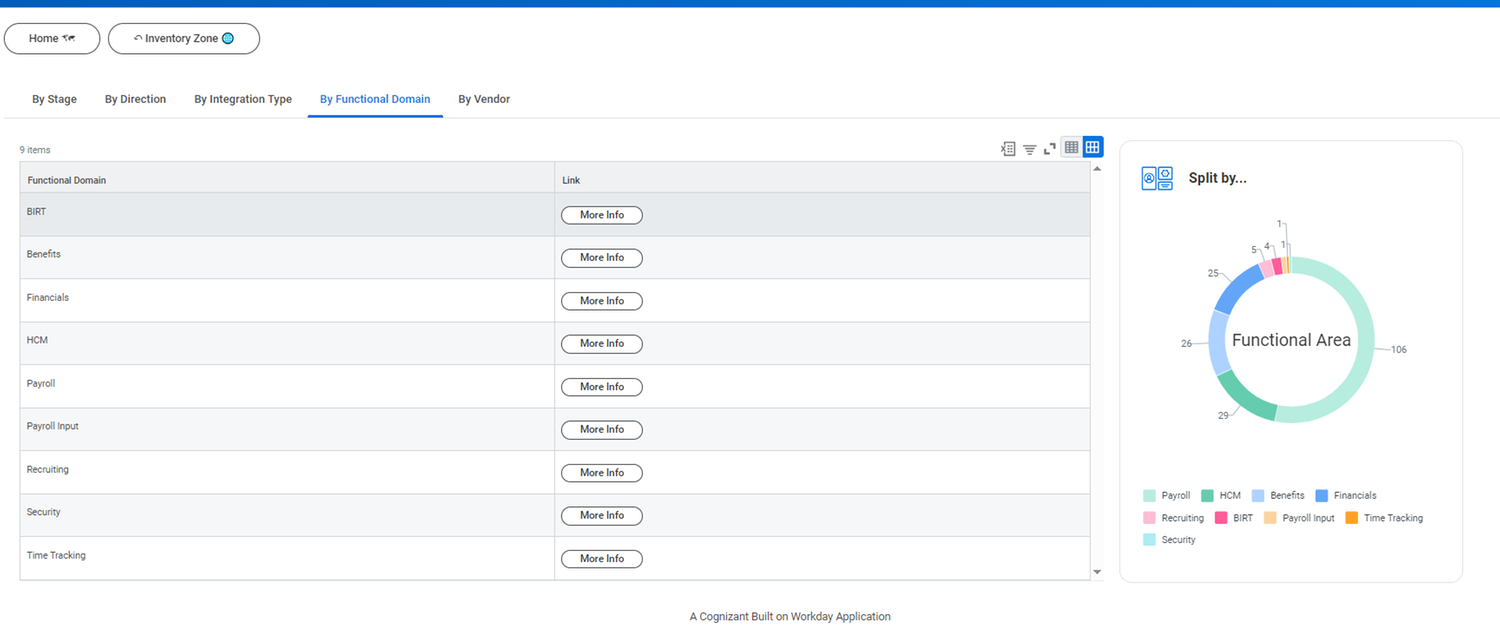Image resolution: width=1500 pixels, height=632 pixels.
Task: Expand table to fullscreen view
Action: coord(1050,148)
